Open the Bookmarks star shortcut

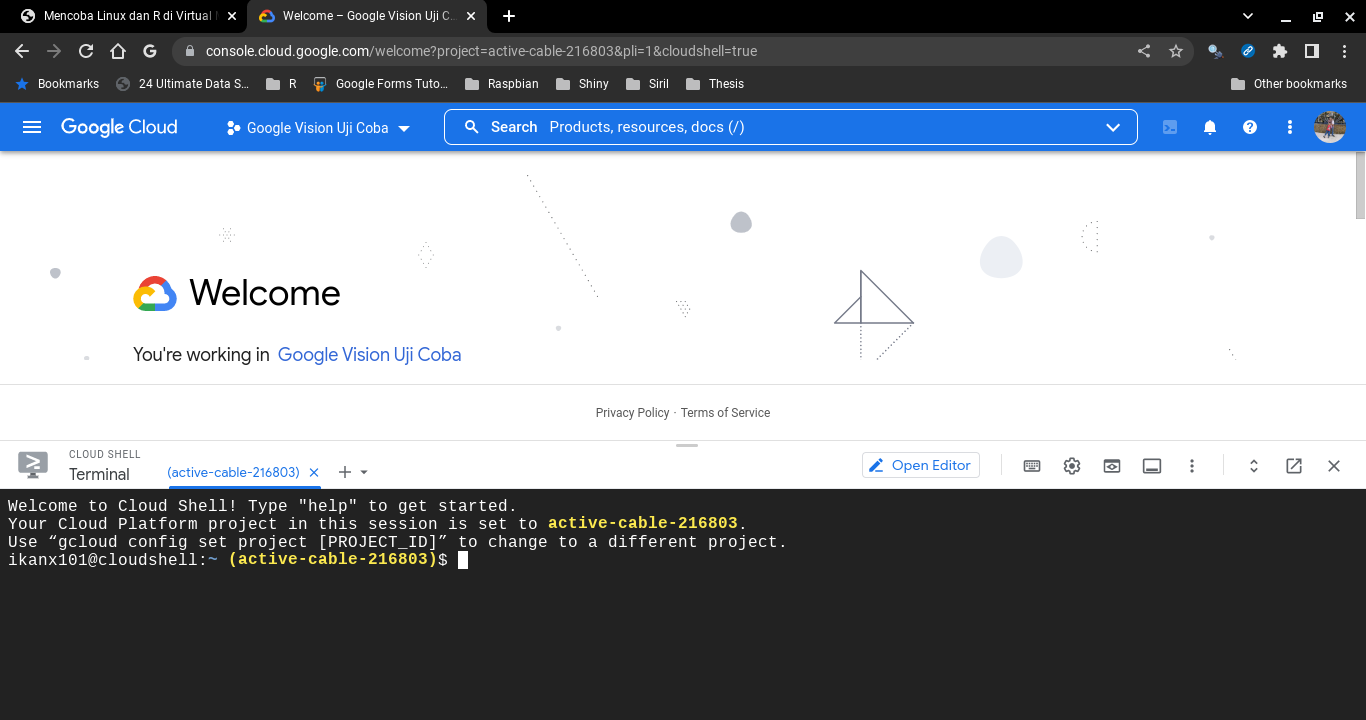(x=57, y=84)
